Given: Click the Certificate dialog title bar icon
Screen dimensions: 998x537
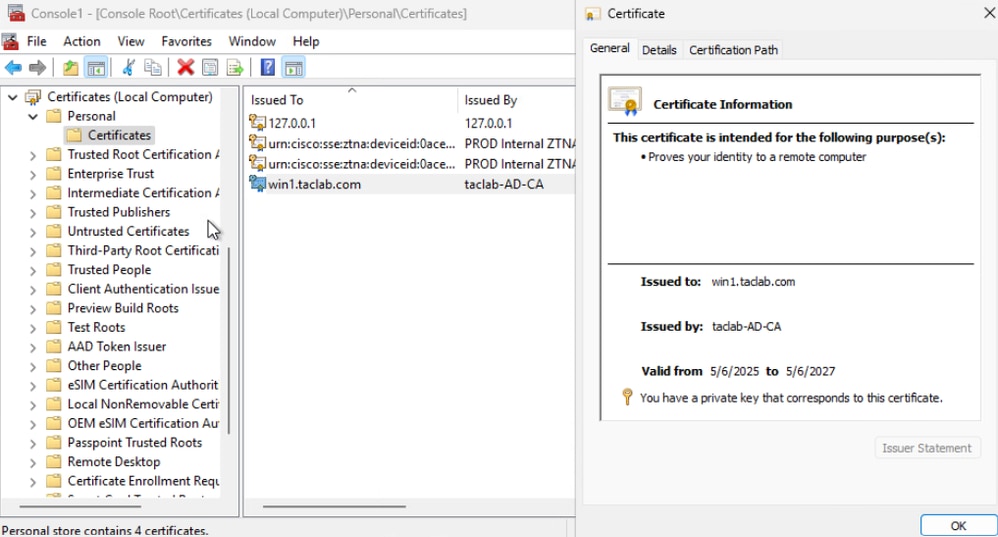Looking at the screenshot, I should 593,14.
